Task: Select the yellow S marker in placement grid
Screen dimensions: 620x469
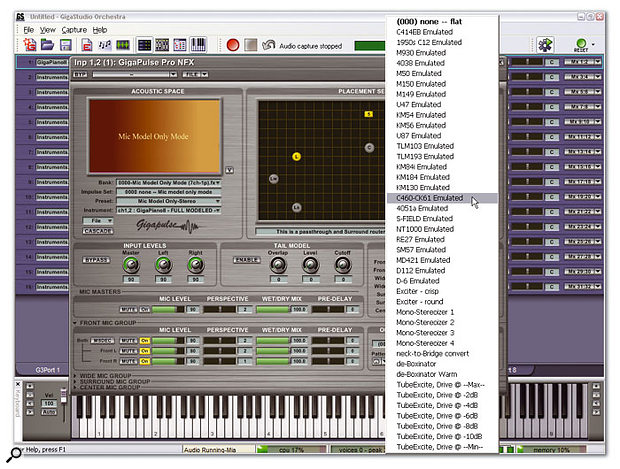Action: (x=369, y=114)
